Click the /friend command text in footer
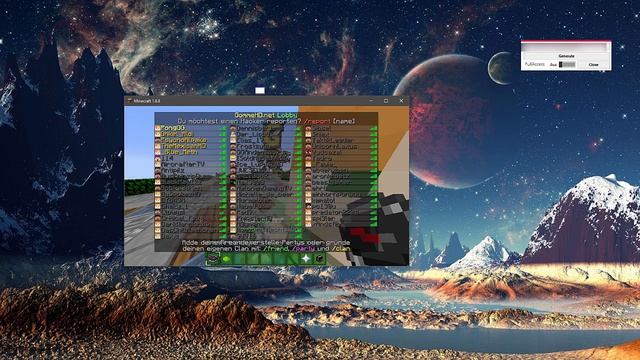The height and width of the screenshot is (360, 640). click(x=276, y=249)
